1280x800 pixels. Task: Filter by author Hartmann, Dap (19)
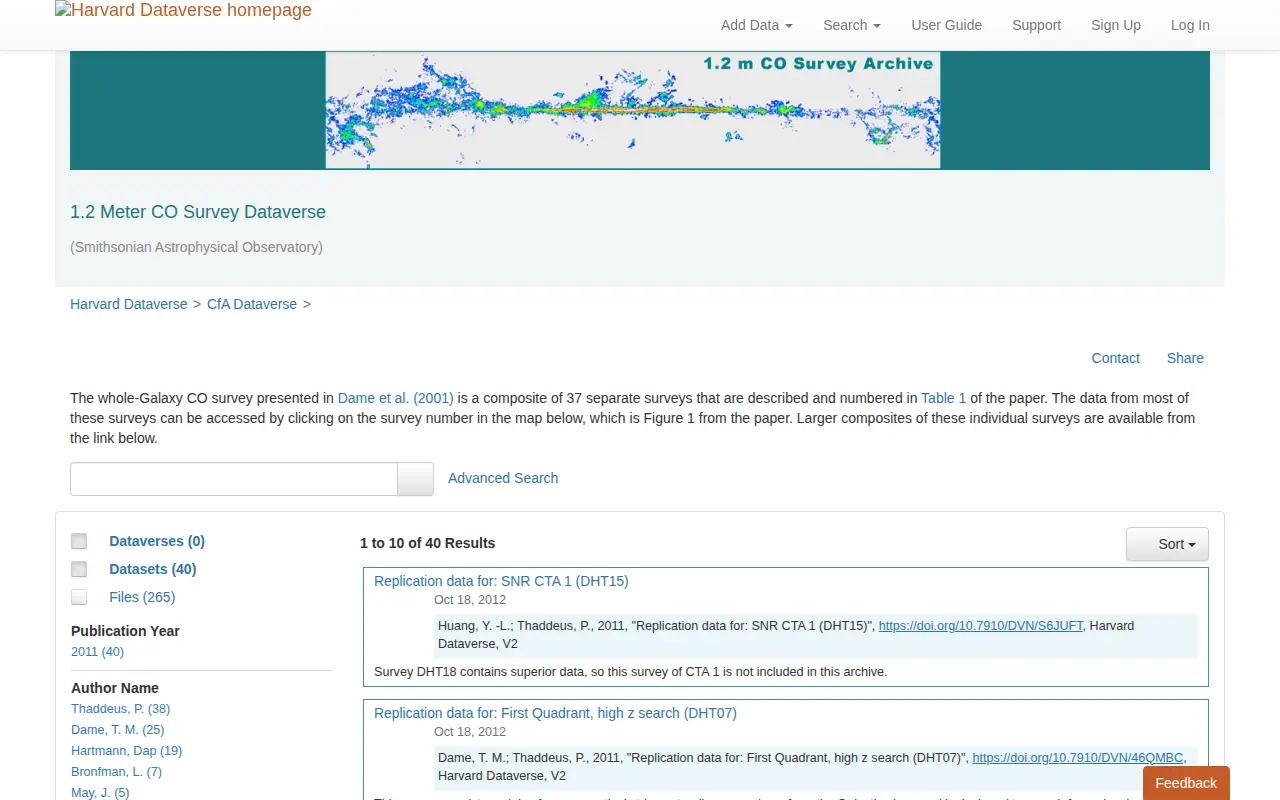pyautogui.click(x=126, y=751)
